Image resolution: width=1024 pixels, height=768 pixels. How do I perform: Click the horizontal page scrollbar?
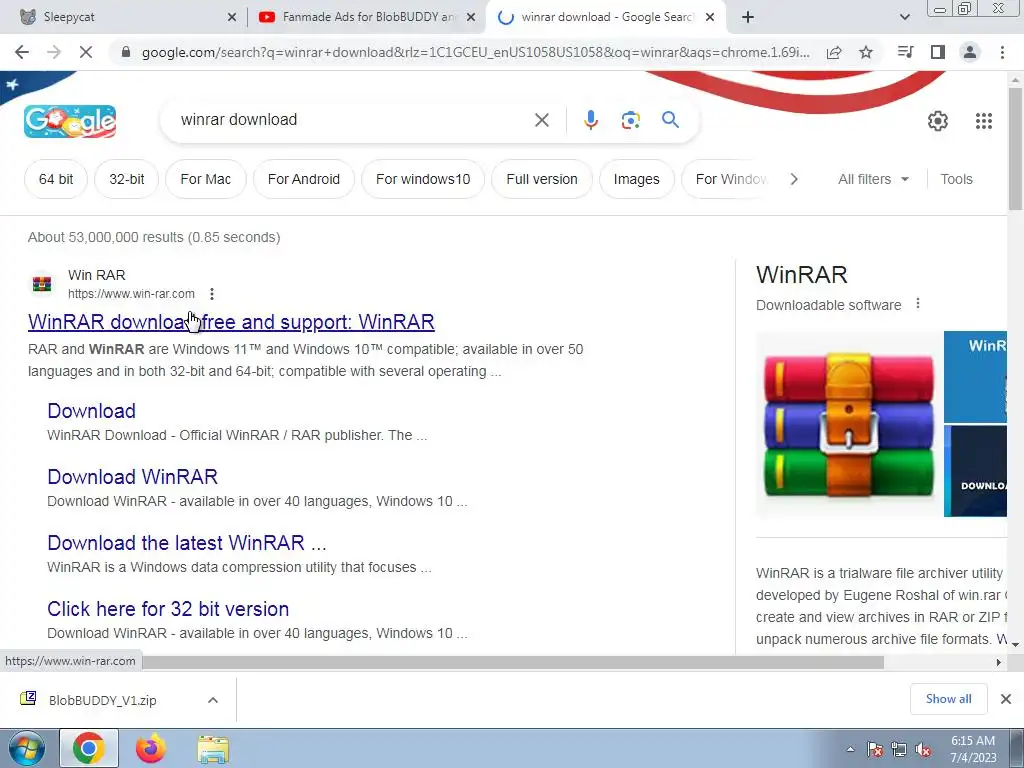(x=513, y=662)
